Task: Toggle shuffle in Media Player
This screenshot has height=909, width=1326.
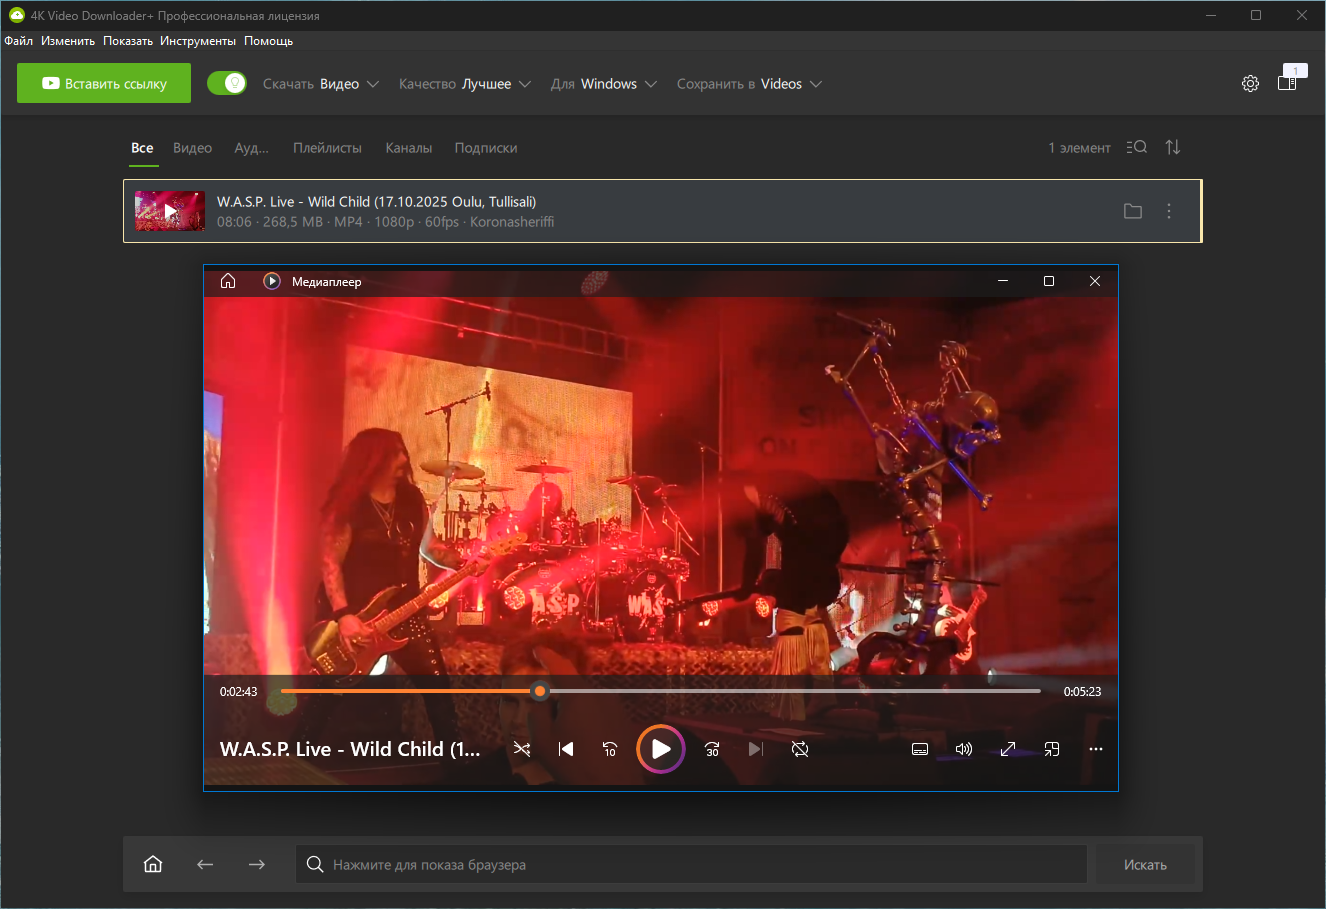Action: 522,749
